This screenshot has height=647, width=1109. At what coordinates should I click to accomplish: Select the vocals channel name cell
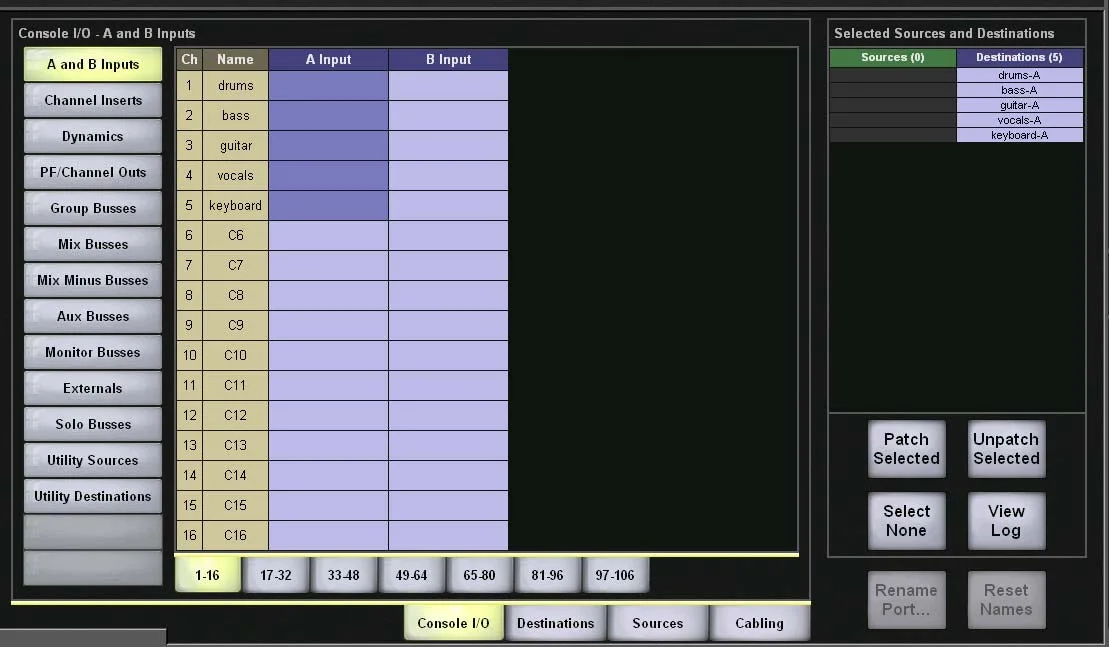(236, 175)
